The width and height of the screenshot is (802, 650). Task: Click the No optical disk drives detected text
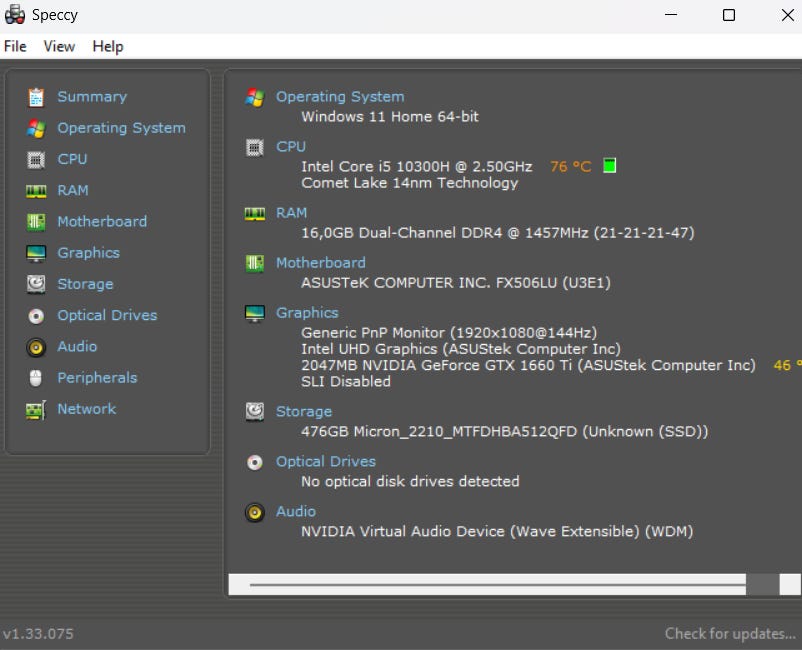pos(410,481)
